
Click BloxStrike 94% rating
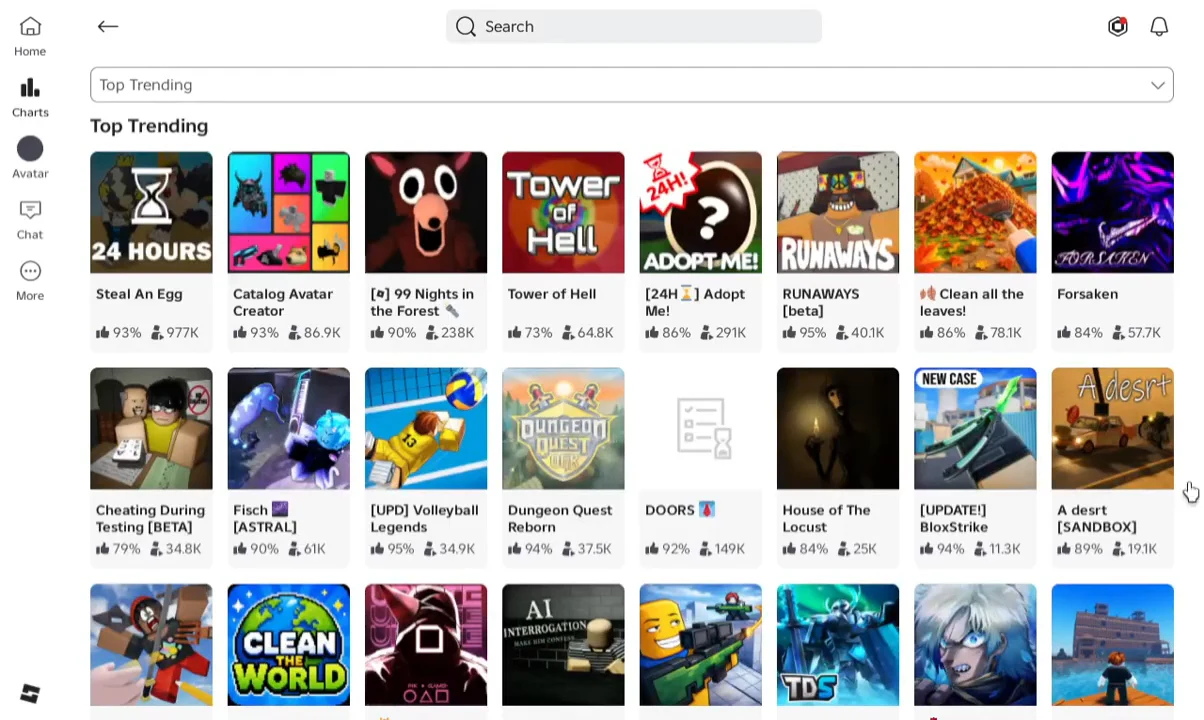pyautogui.click(x=942, y=548)
